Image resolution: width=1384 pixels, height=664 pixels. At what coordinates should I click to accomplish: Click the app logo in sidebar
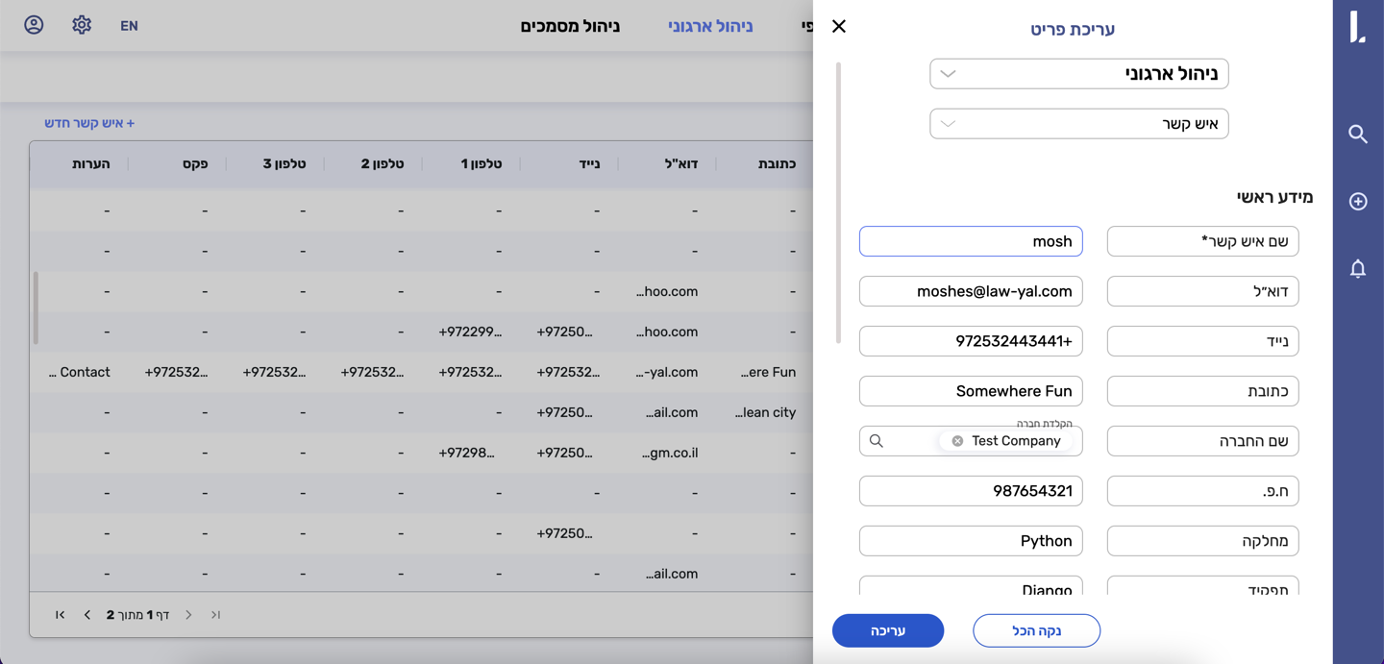click(x=1357, y=27)
